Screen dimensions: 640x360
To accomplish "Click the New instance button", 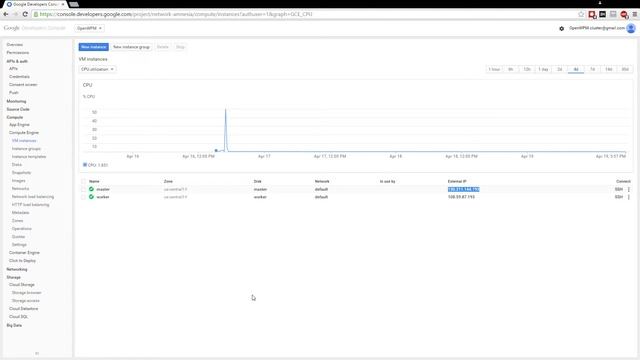I will tap(93, 47).
